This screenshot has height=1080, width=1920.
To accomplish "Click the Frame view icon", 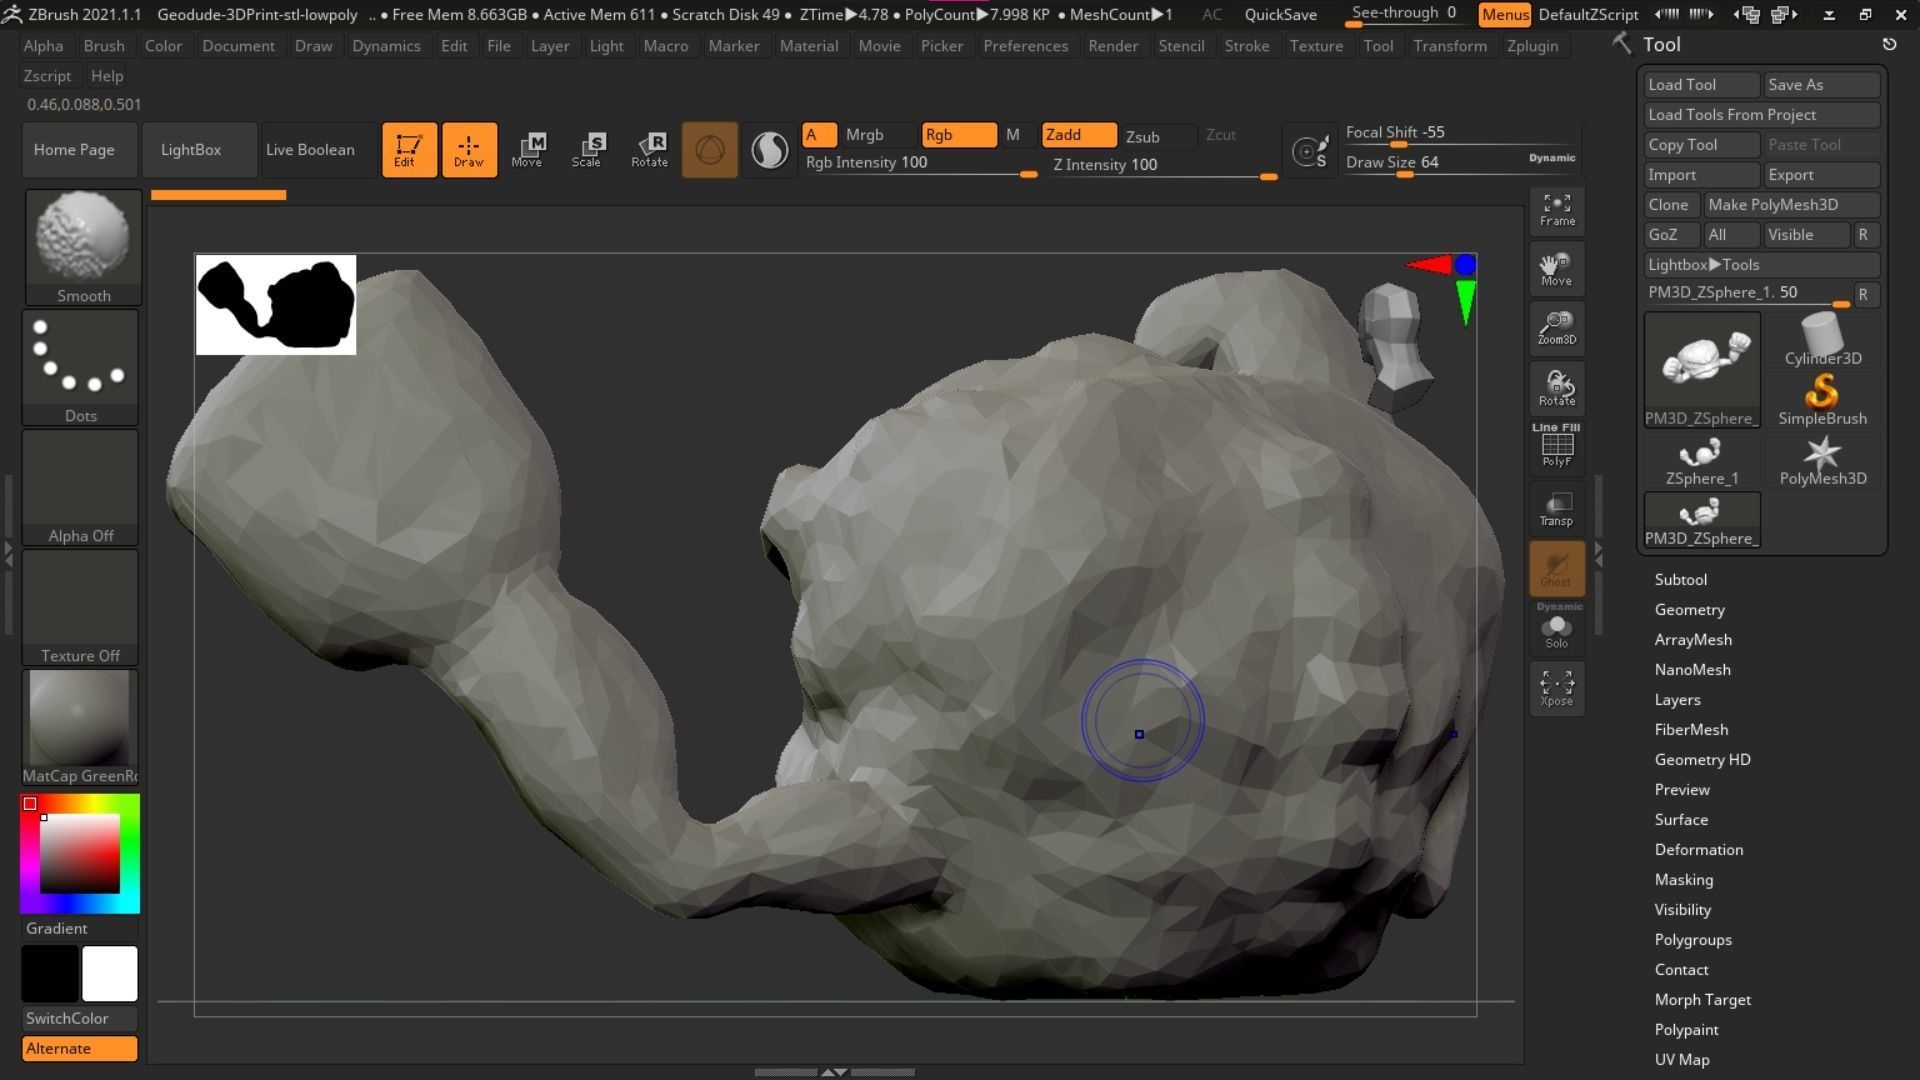I will (1557, 210).
